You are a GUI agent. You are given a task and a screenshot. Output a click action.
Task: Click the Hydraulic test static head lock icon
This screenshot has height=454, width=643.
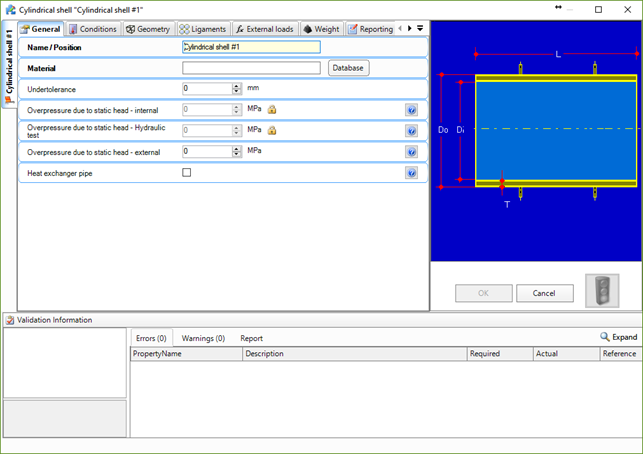pos(272,130)
